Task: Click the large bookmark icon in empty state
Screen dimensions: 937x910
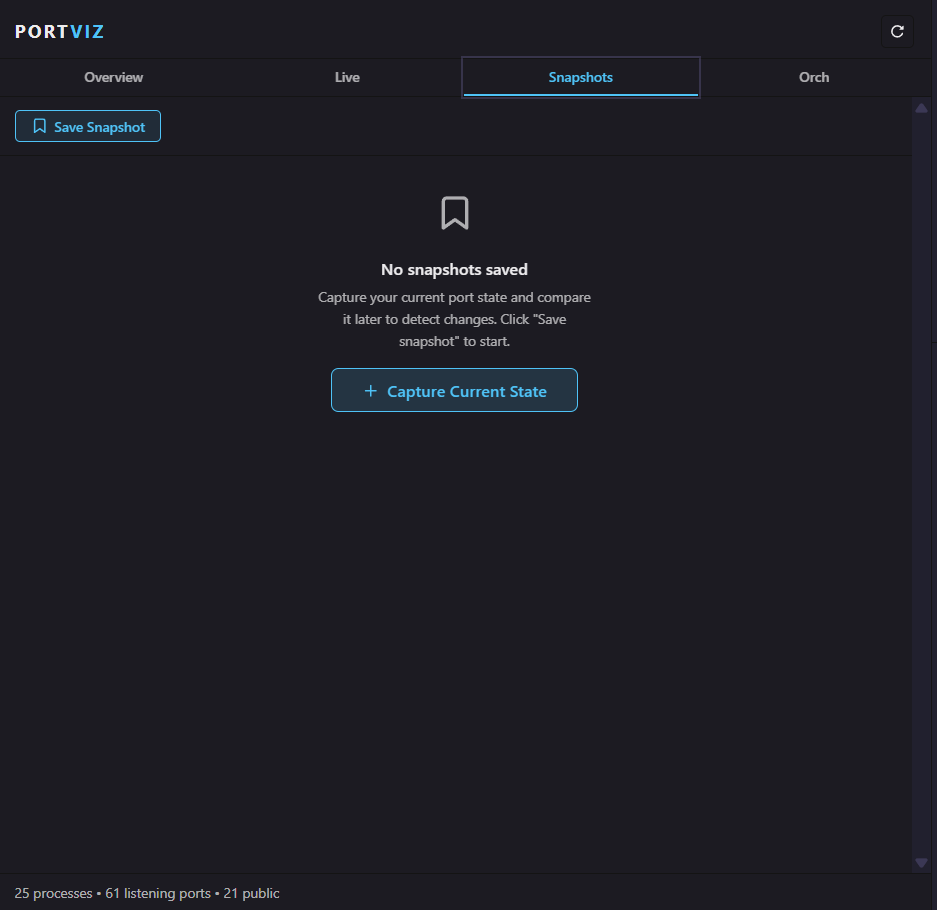Action: [455, 213]
